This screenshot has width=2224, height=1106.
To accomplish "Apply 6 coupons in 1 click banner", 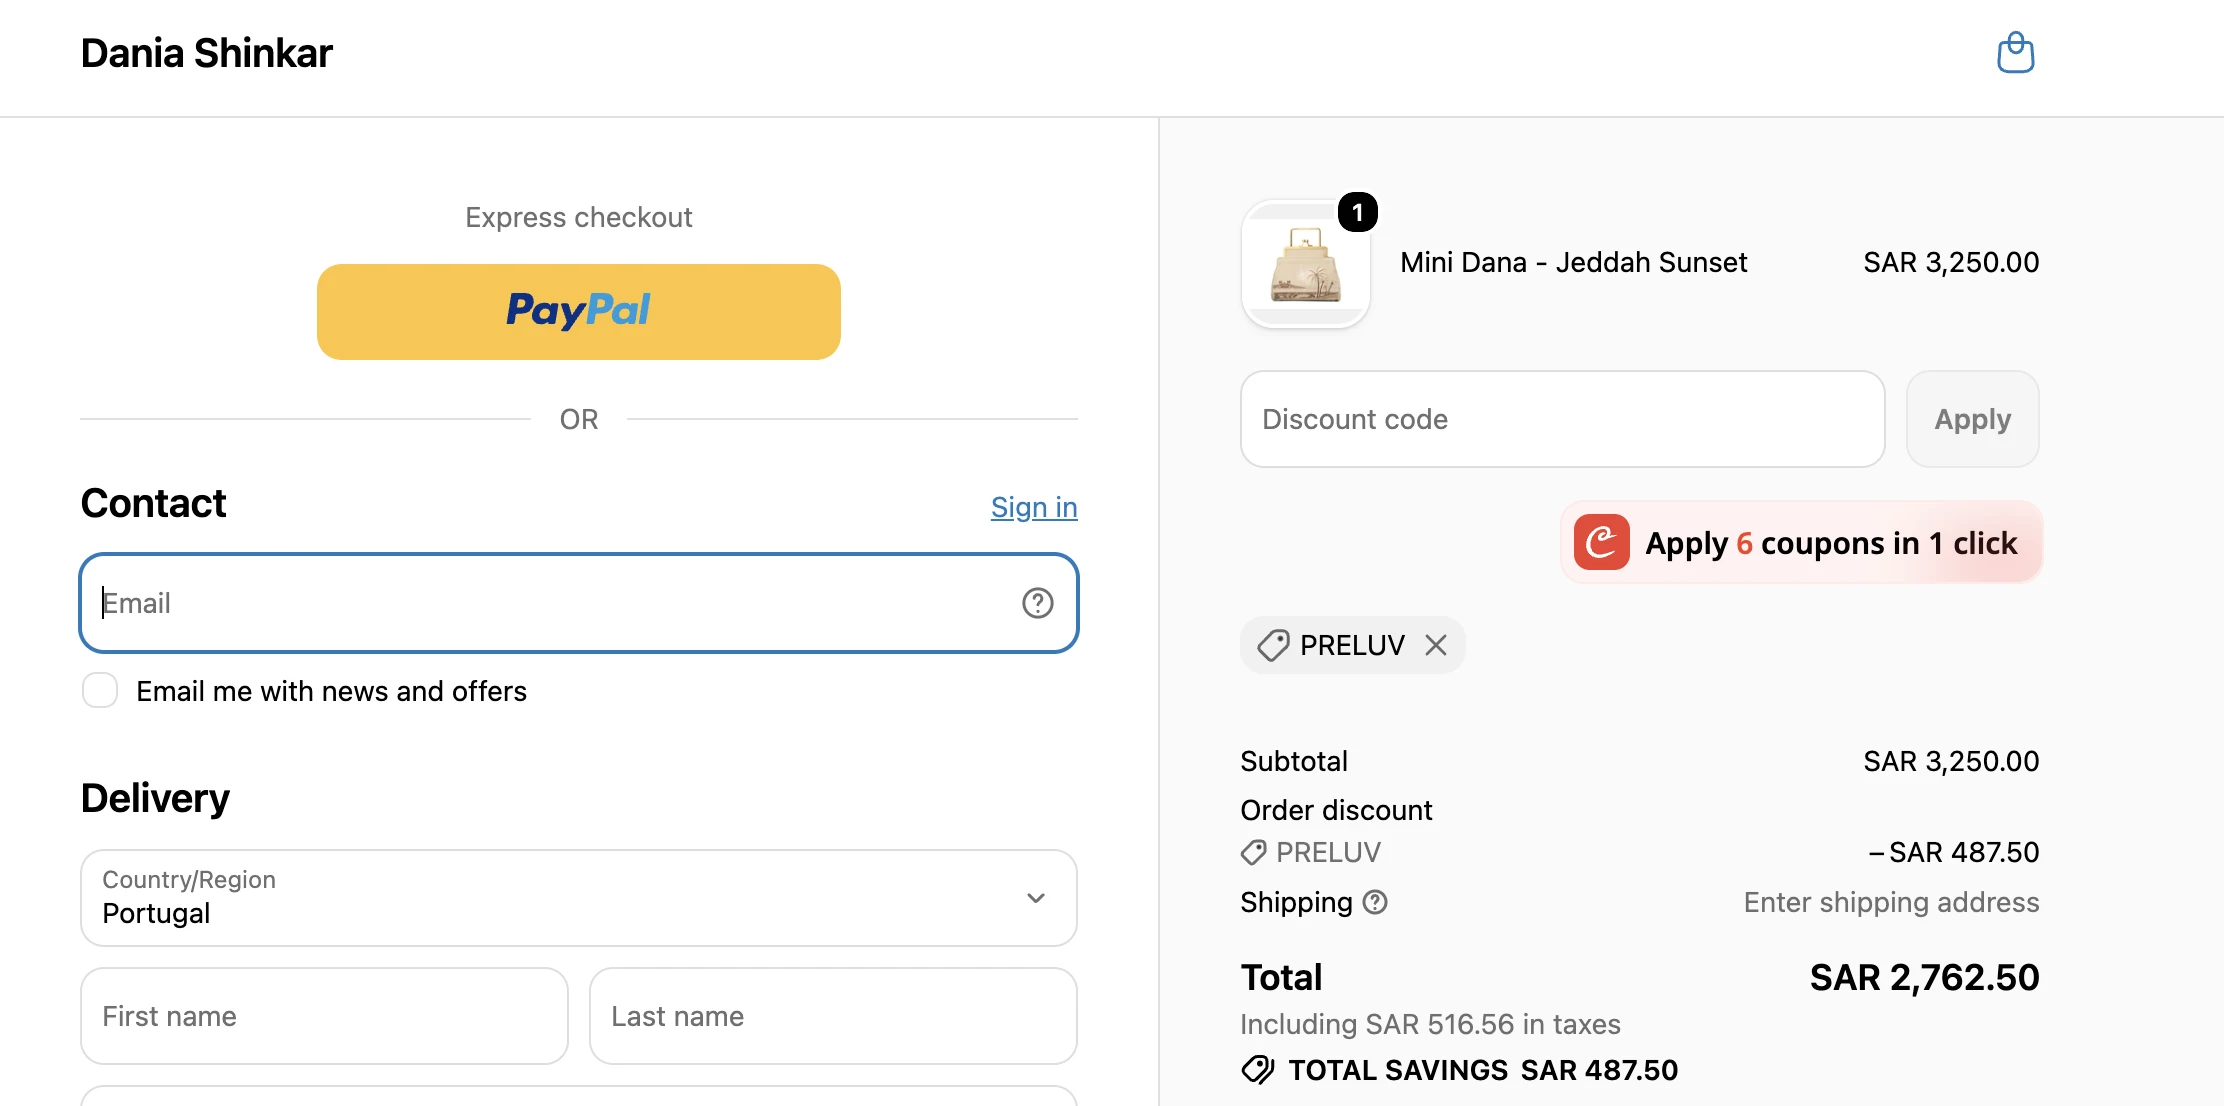I will (1801, 542).
